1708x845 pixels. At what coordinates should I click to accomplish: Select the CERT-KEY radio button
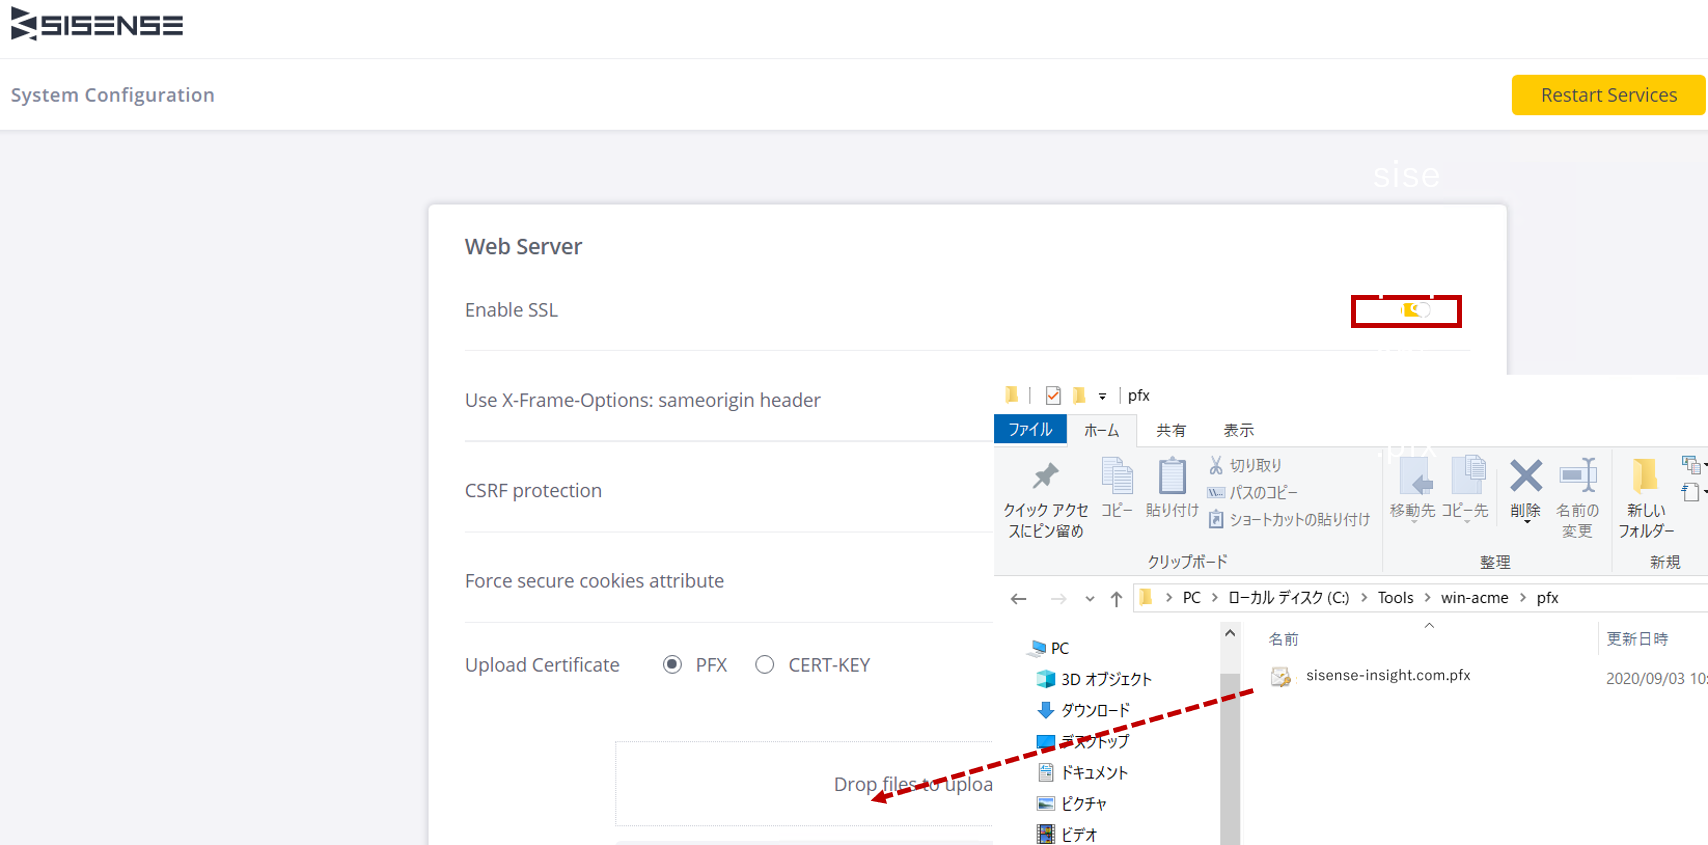click(765, 665)
